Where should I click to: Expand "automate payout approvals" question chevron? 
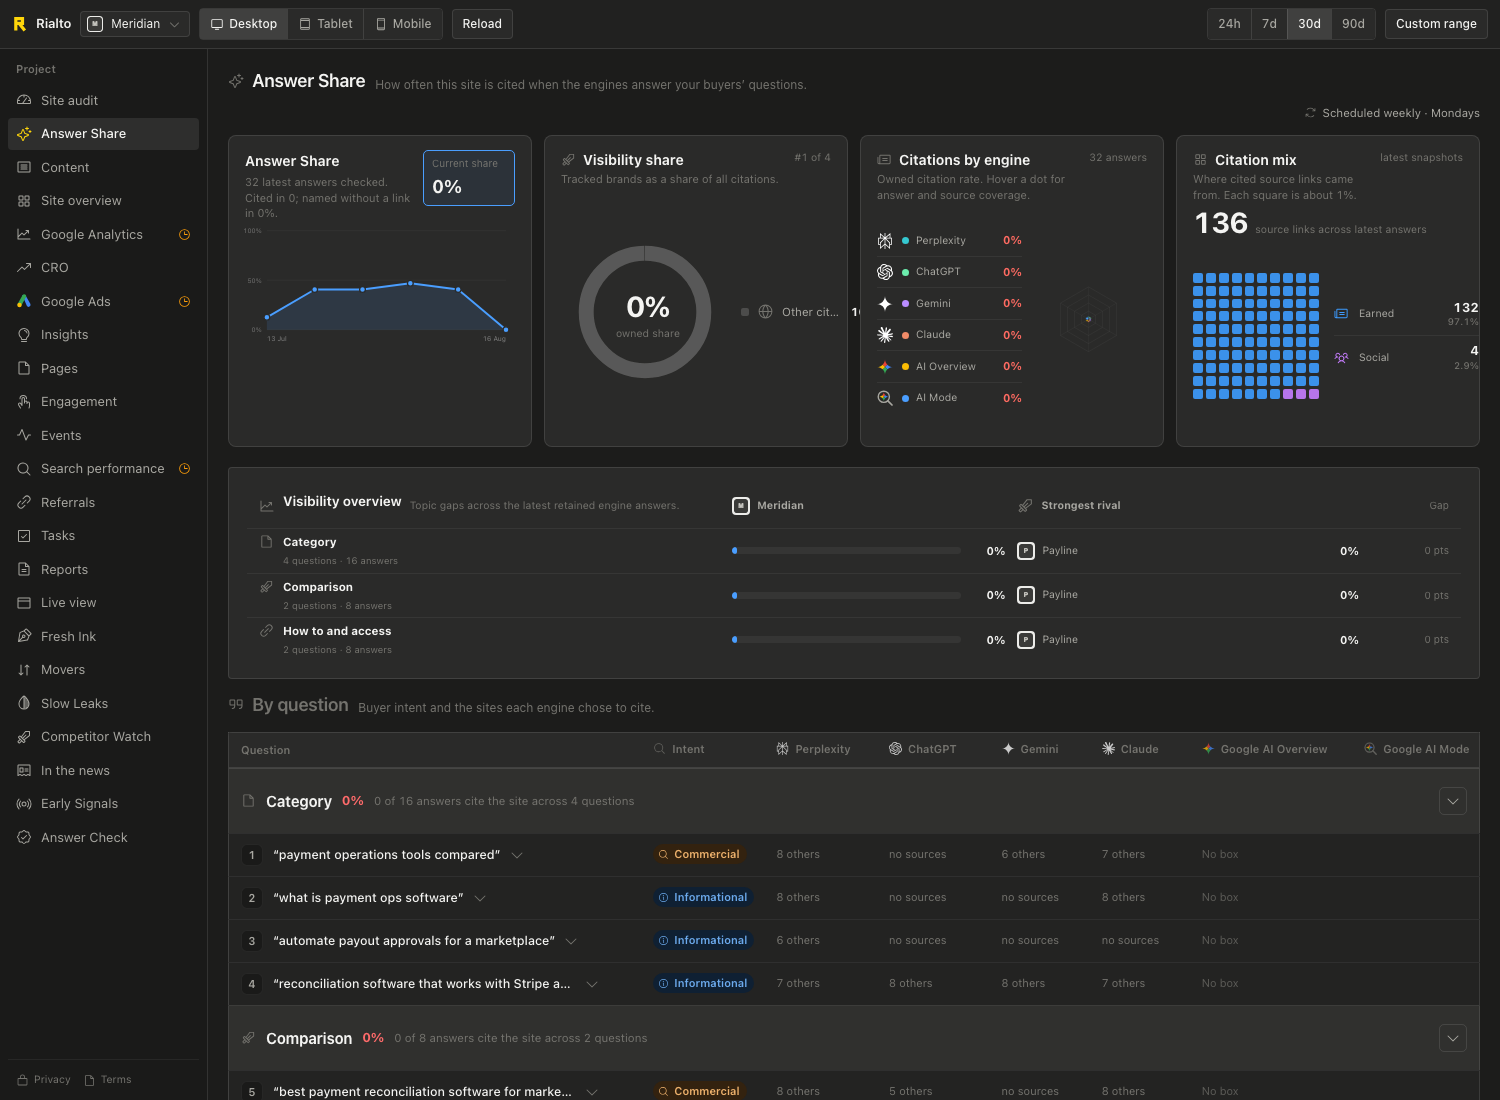click(x=571, y=941)
